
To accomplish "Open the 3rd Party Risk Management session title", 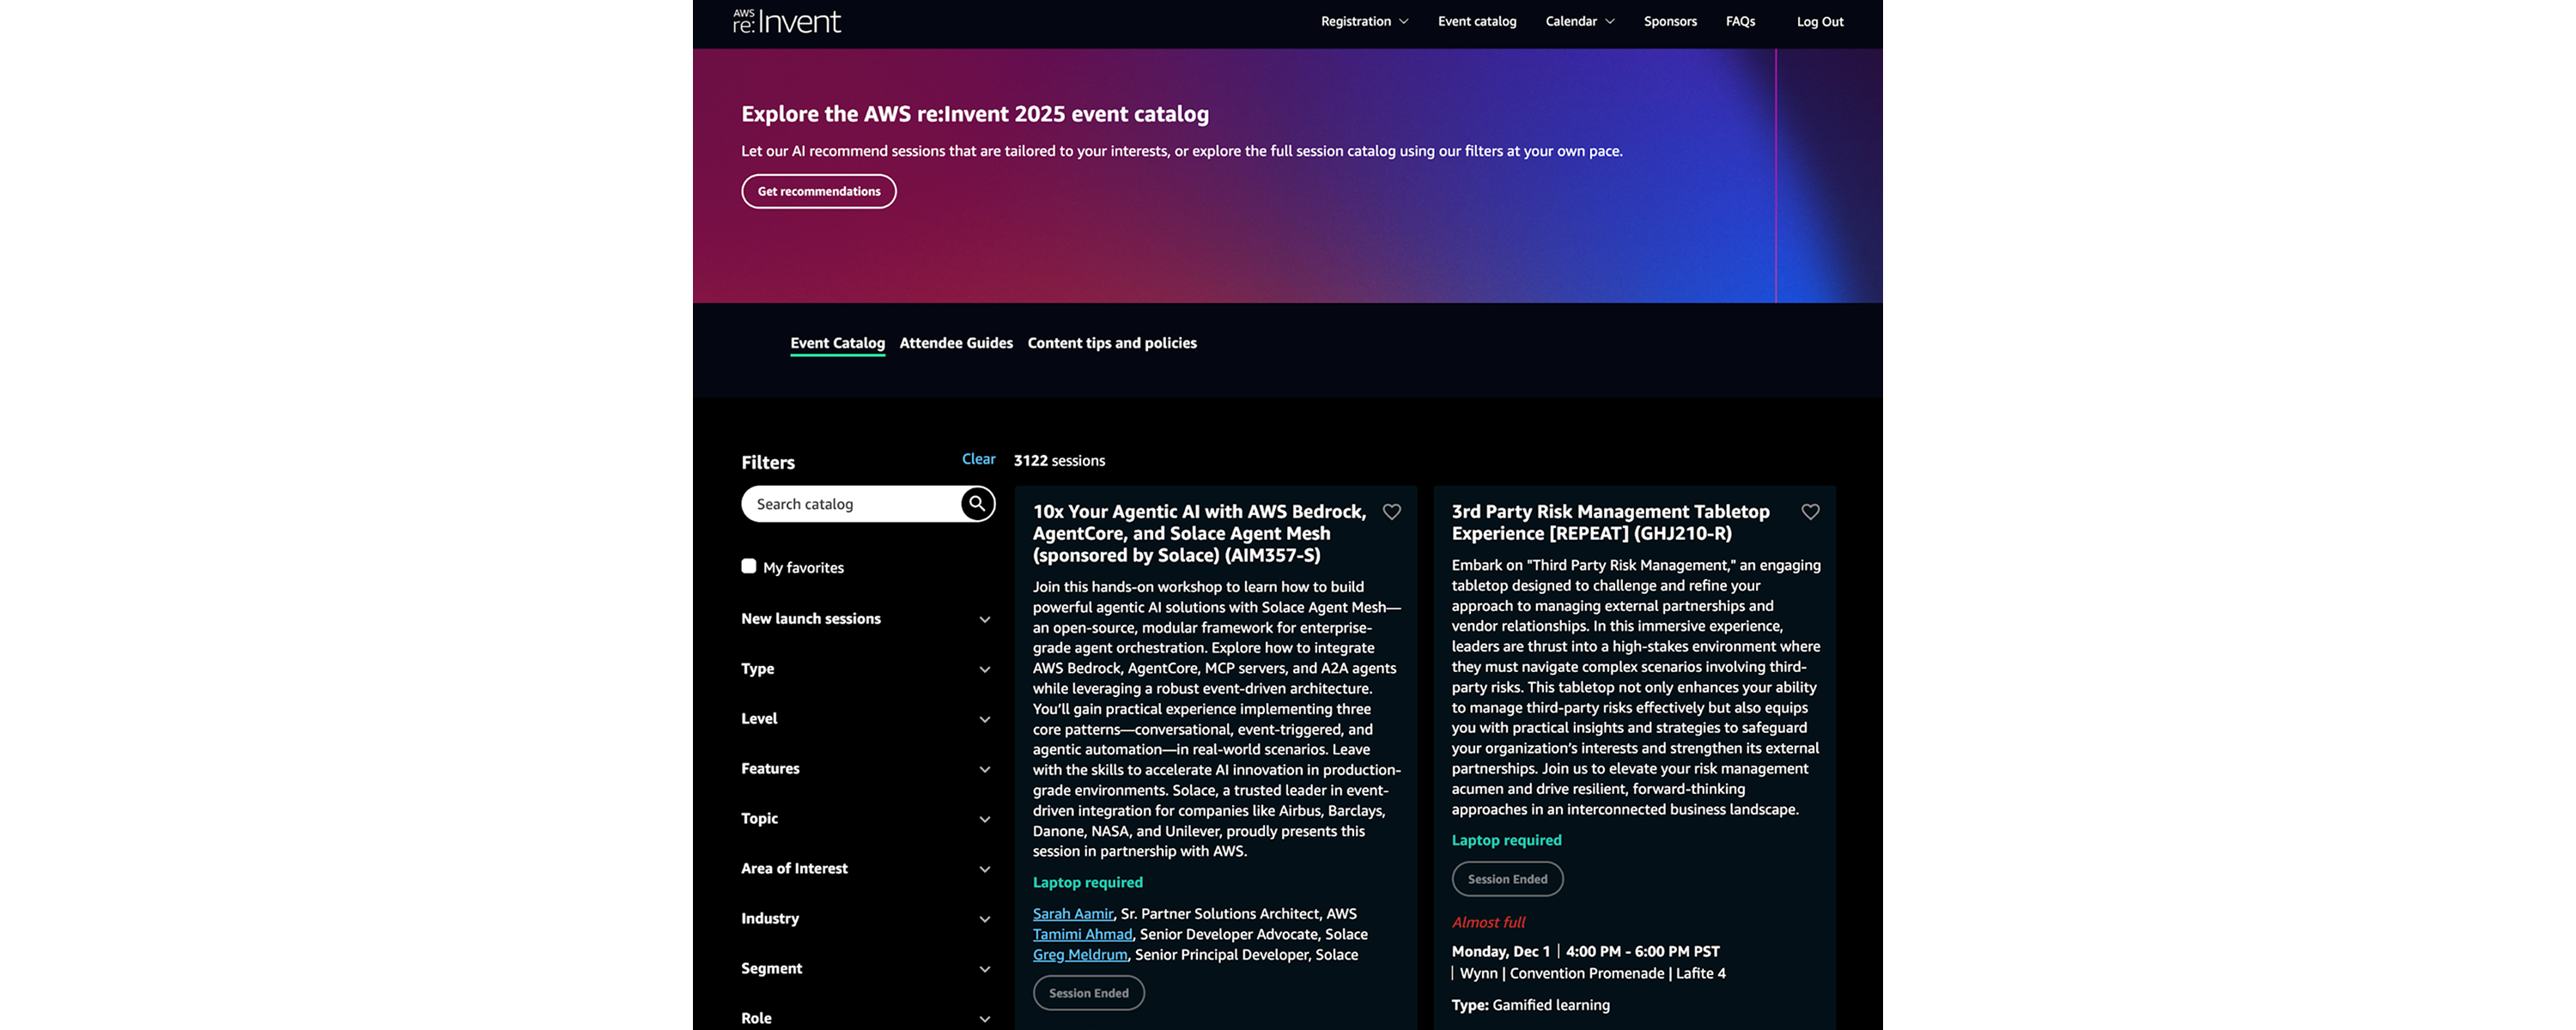I will 1610,522.
